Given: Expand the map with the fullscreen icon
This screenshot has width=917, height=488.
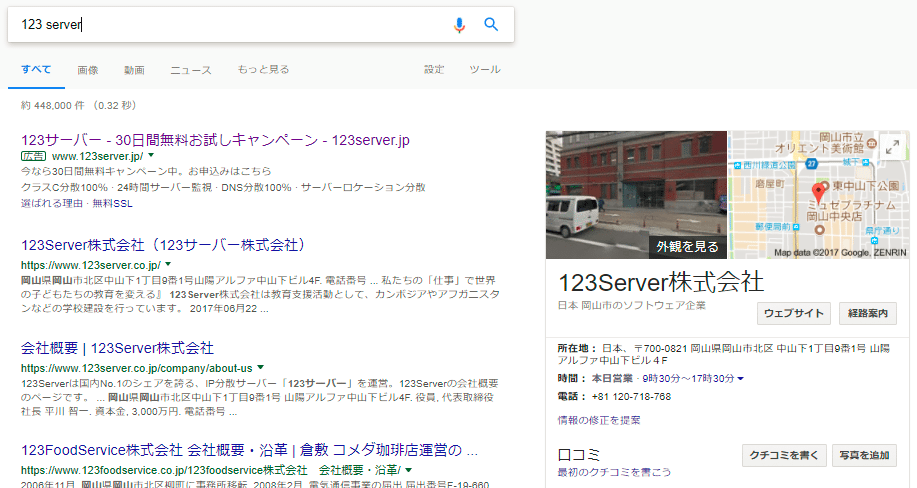Looking at the screenshot, I should coord(892,147).
